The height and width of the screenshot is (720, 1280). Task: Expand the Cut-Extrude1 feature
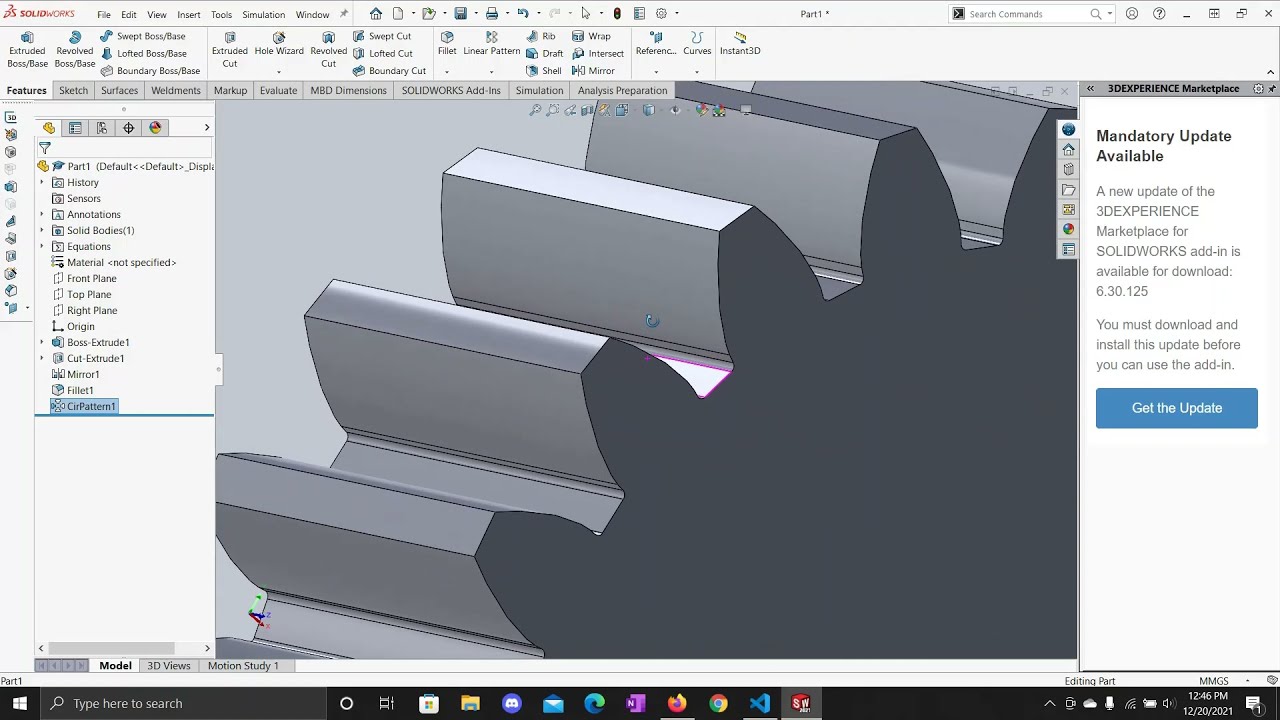pos(42,359)
